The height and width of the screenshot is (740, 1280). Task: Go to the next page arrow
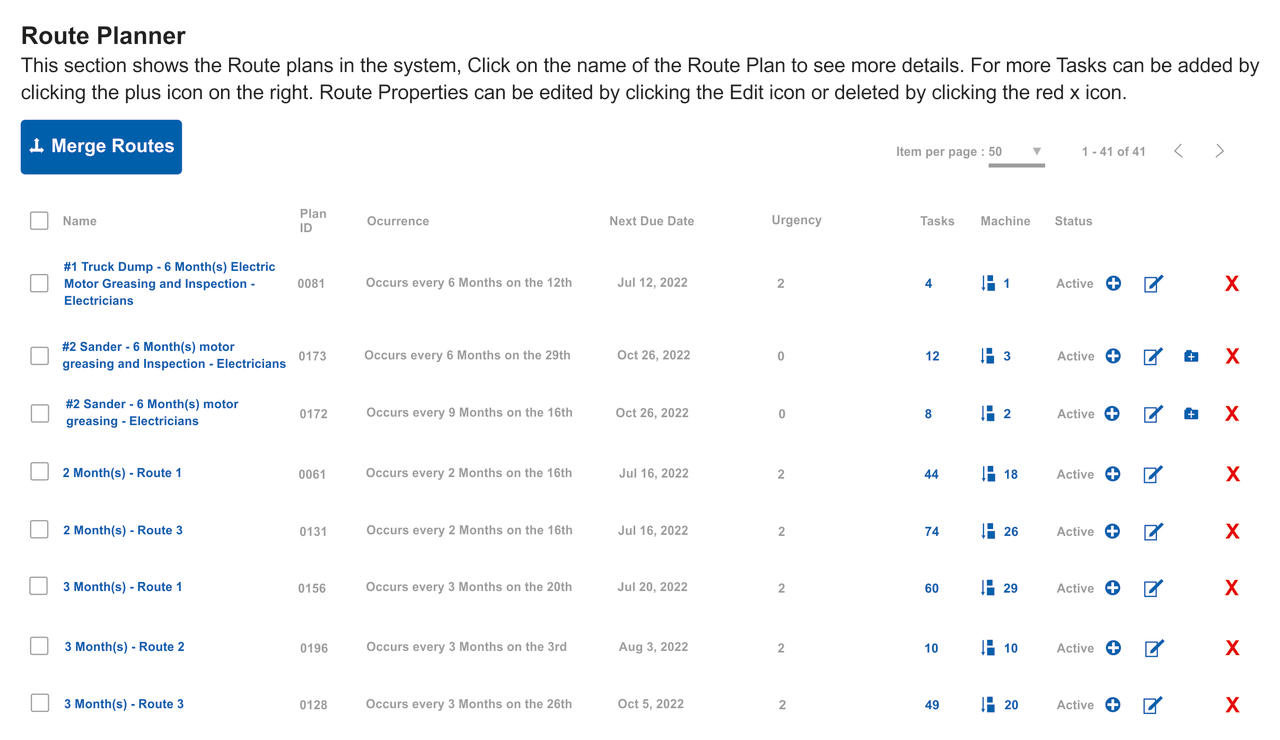tap(1220, 151)
